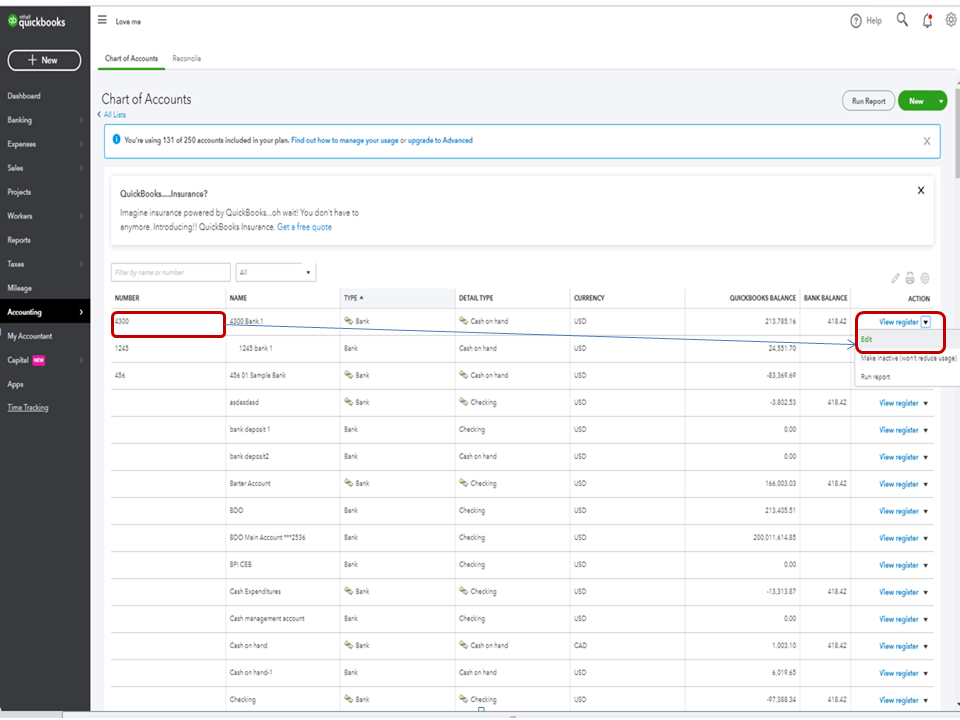Open the notifications bell icon
This screenshot has height=720, width=960.
[928, 20]
